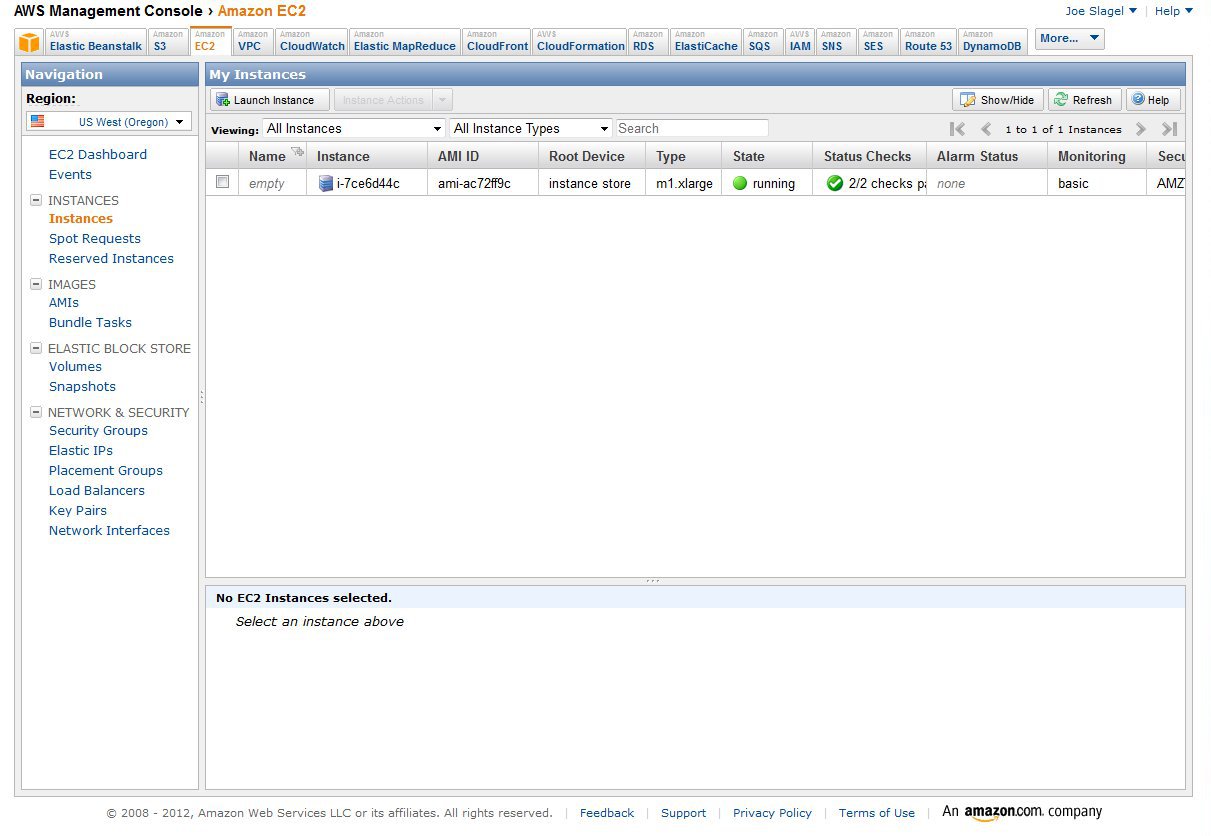Open the Events navigation link
Viewport: 1211px width, 836px height.
pos(70,174)
